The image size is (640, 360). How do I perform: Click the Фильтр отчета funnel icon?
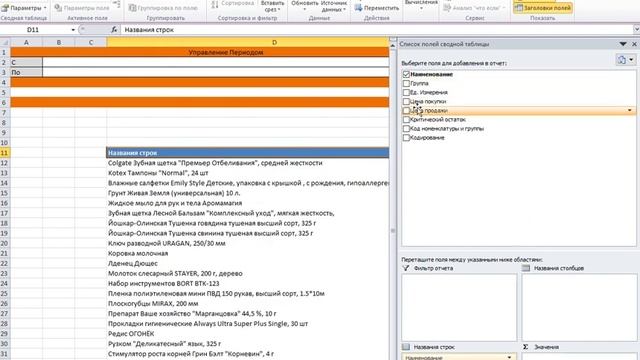[406, 268]
